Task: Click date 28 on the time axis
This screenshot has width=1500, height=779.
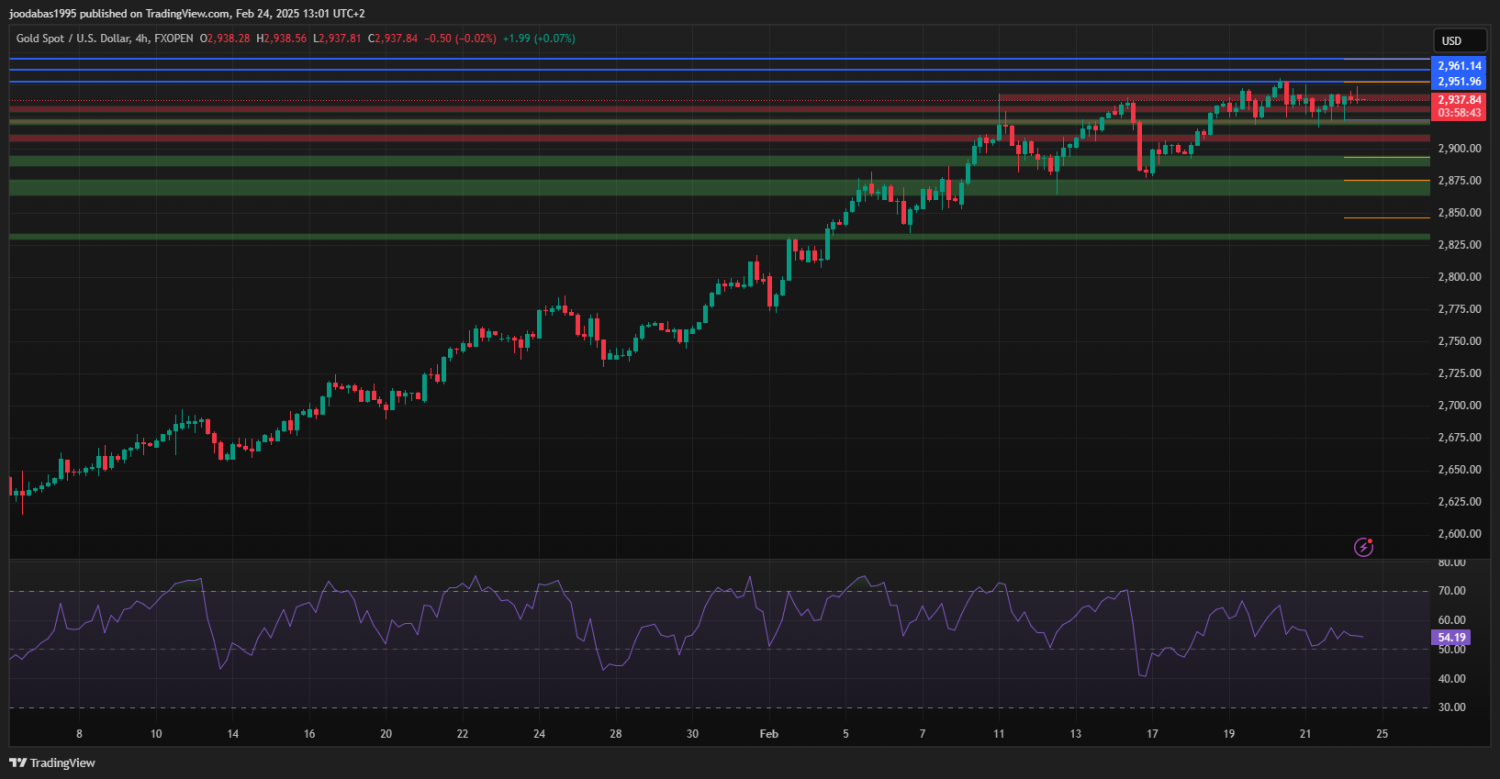Action: (x=615, y=734)
